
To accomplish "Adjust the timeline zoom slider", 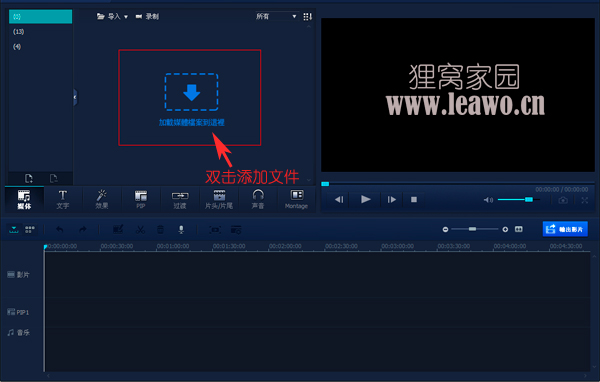I will 474,229.
